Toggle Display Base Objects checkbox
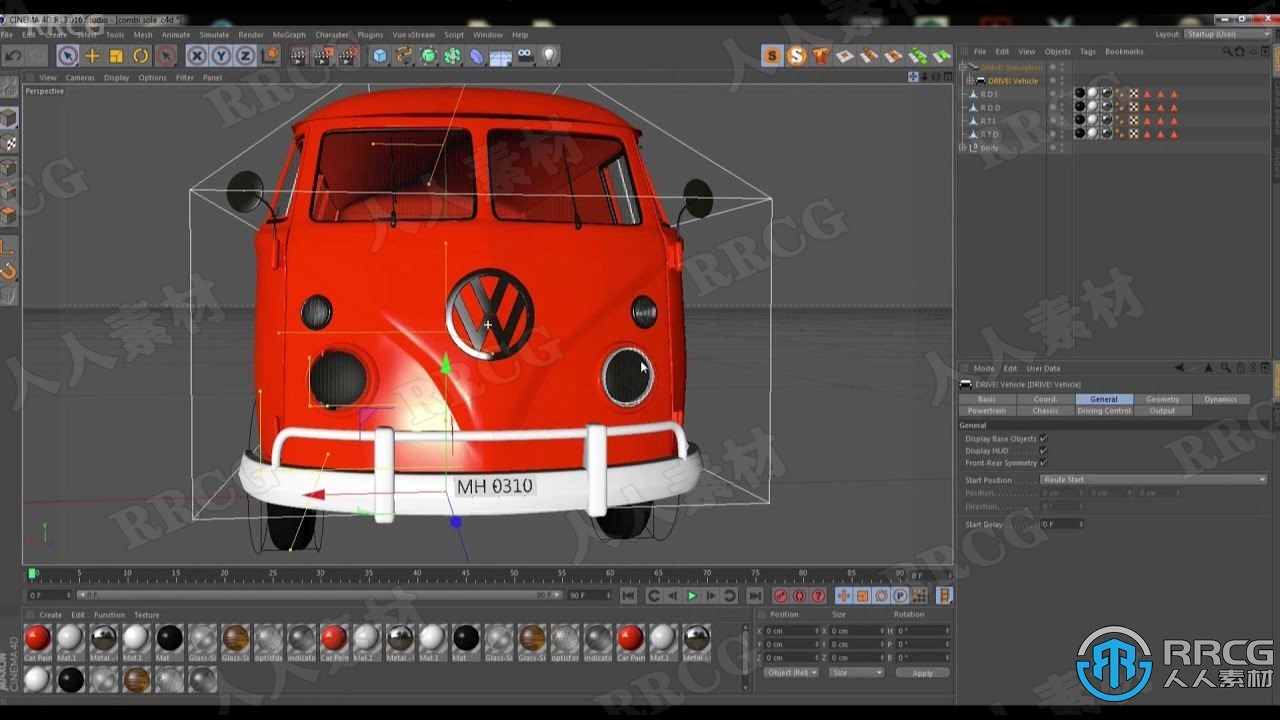Viewport: 1280px width, 720px height. tap(1043, 438)
